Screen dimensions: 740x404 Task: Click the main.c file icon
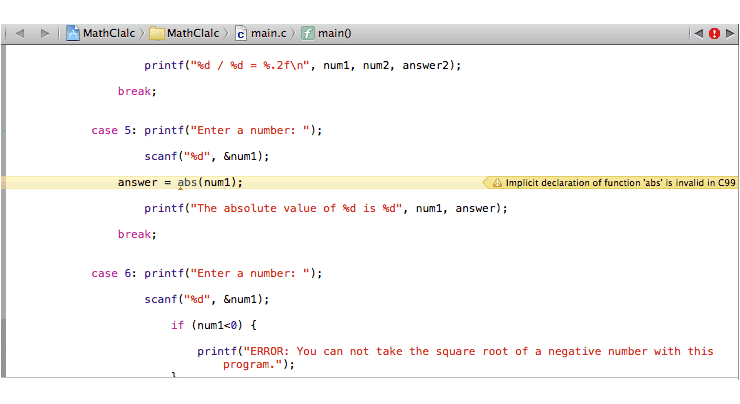click(x=240, y=33)
